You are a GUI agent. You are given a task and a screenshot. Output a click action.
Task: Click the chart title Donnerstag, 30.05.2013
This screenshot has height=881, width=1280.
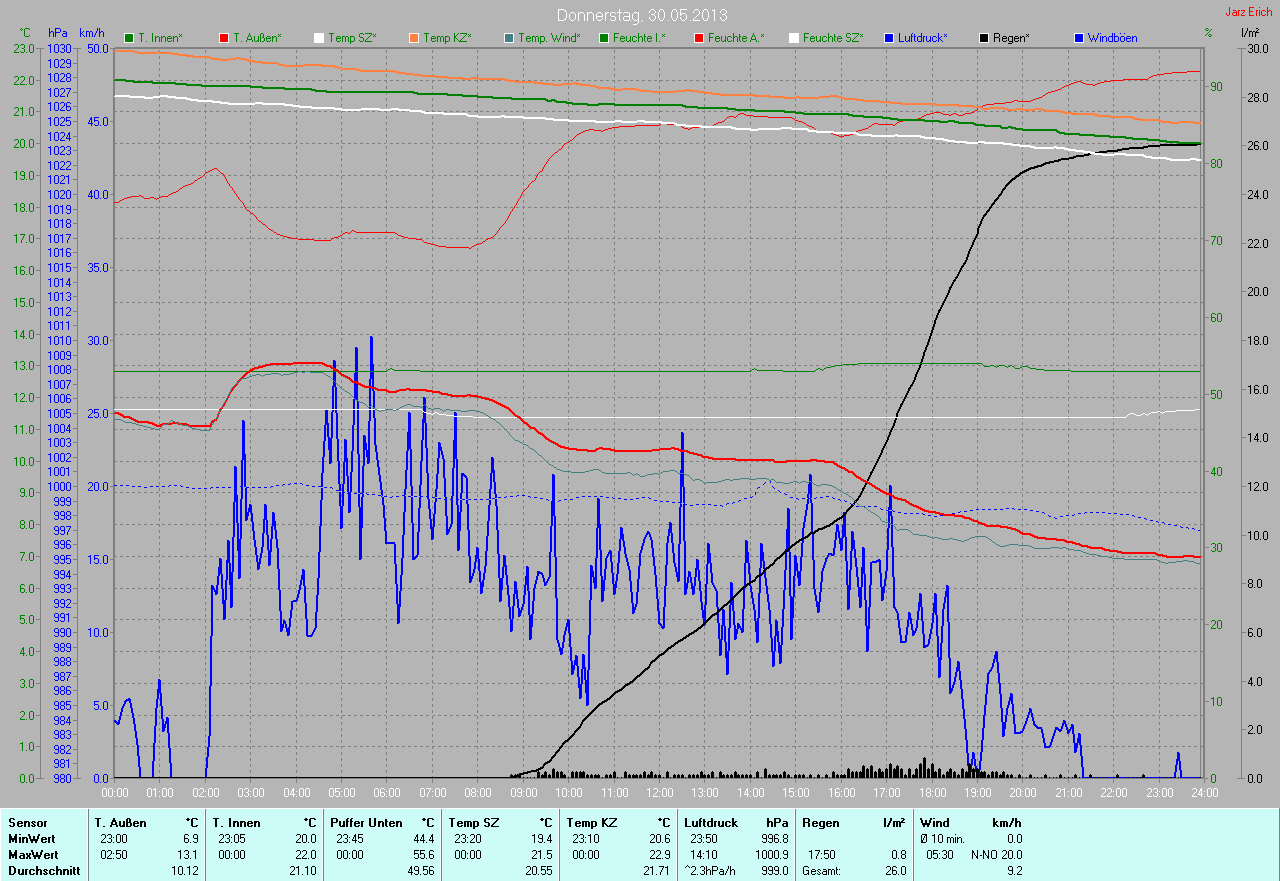point(641,16)
